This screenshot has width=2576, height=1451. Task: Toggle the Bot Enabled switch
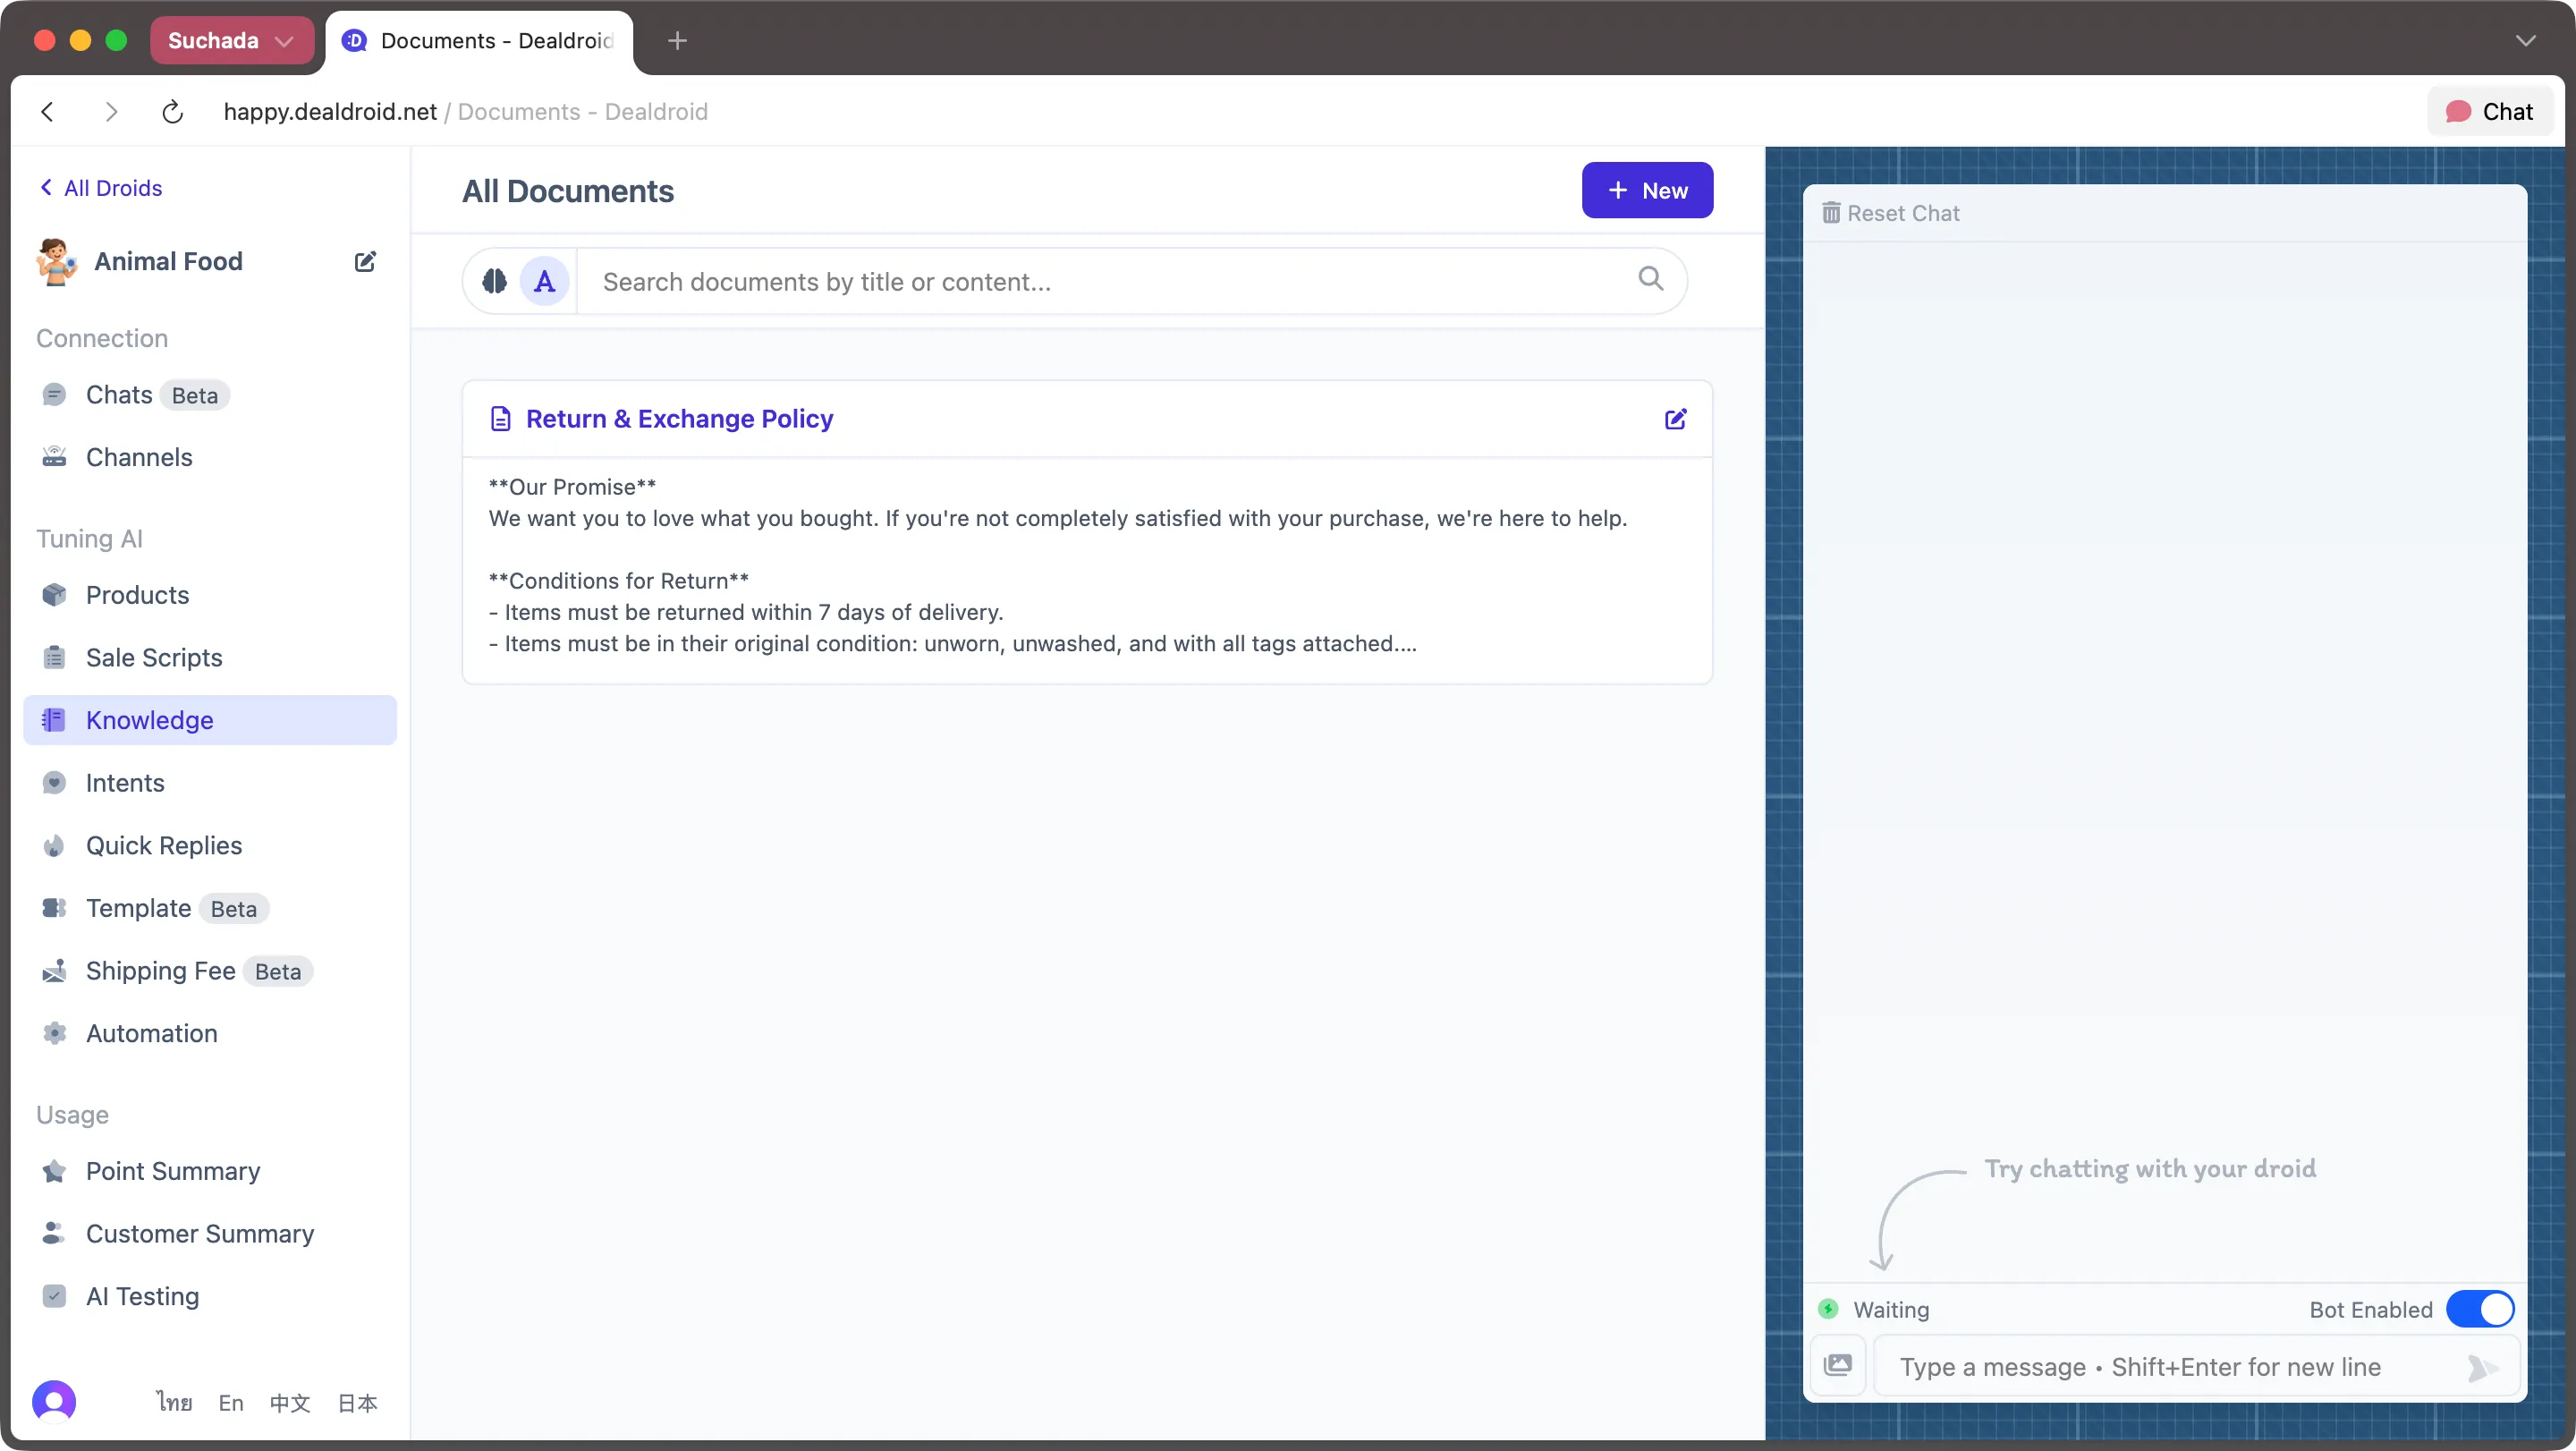(2480, 1309)
